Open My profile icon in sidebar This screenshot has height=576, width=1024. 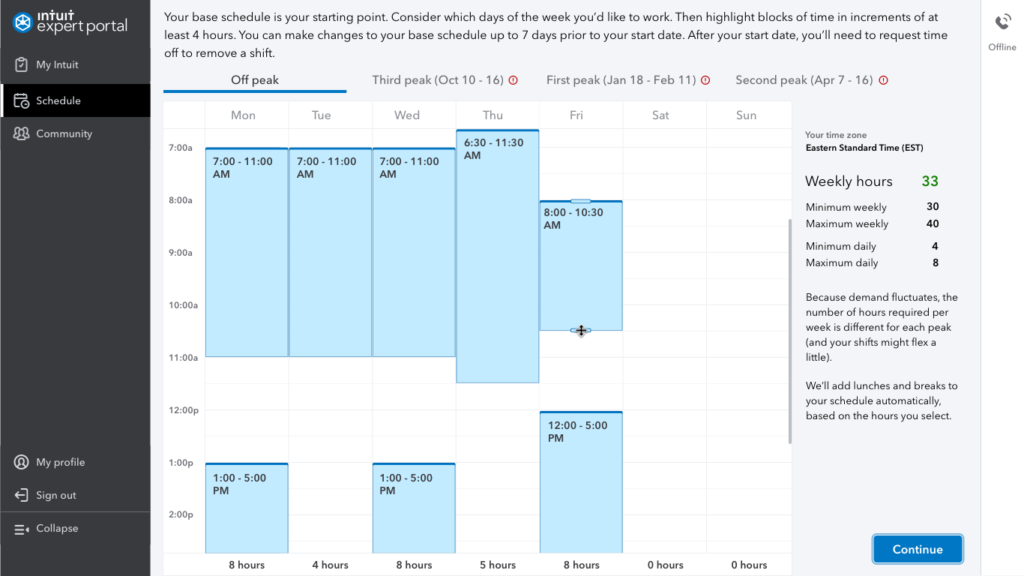(x=22, y=463)
